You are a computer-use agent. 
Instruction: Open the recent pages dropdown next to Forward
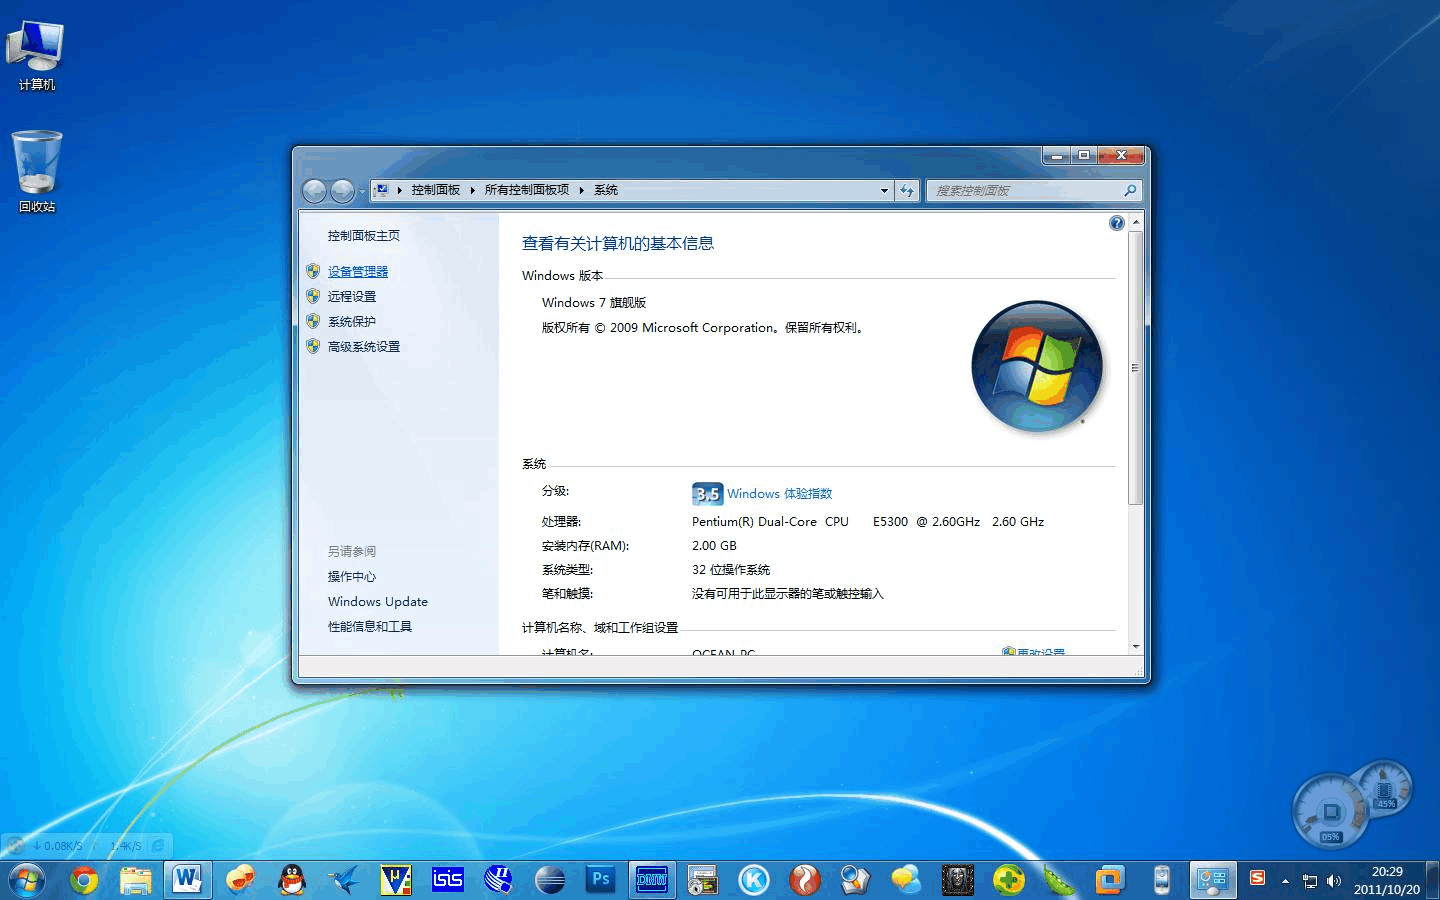coord(362,191)
